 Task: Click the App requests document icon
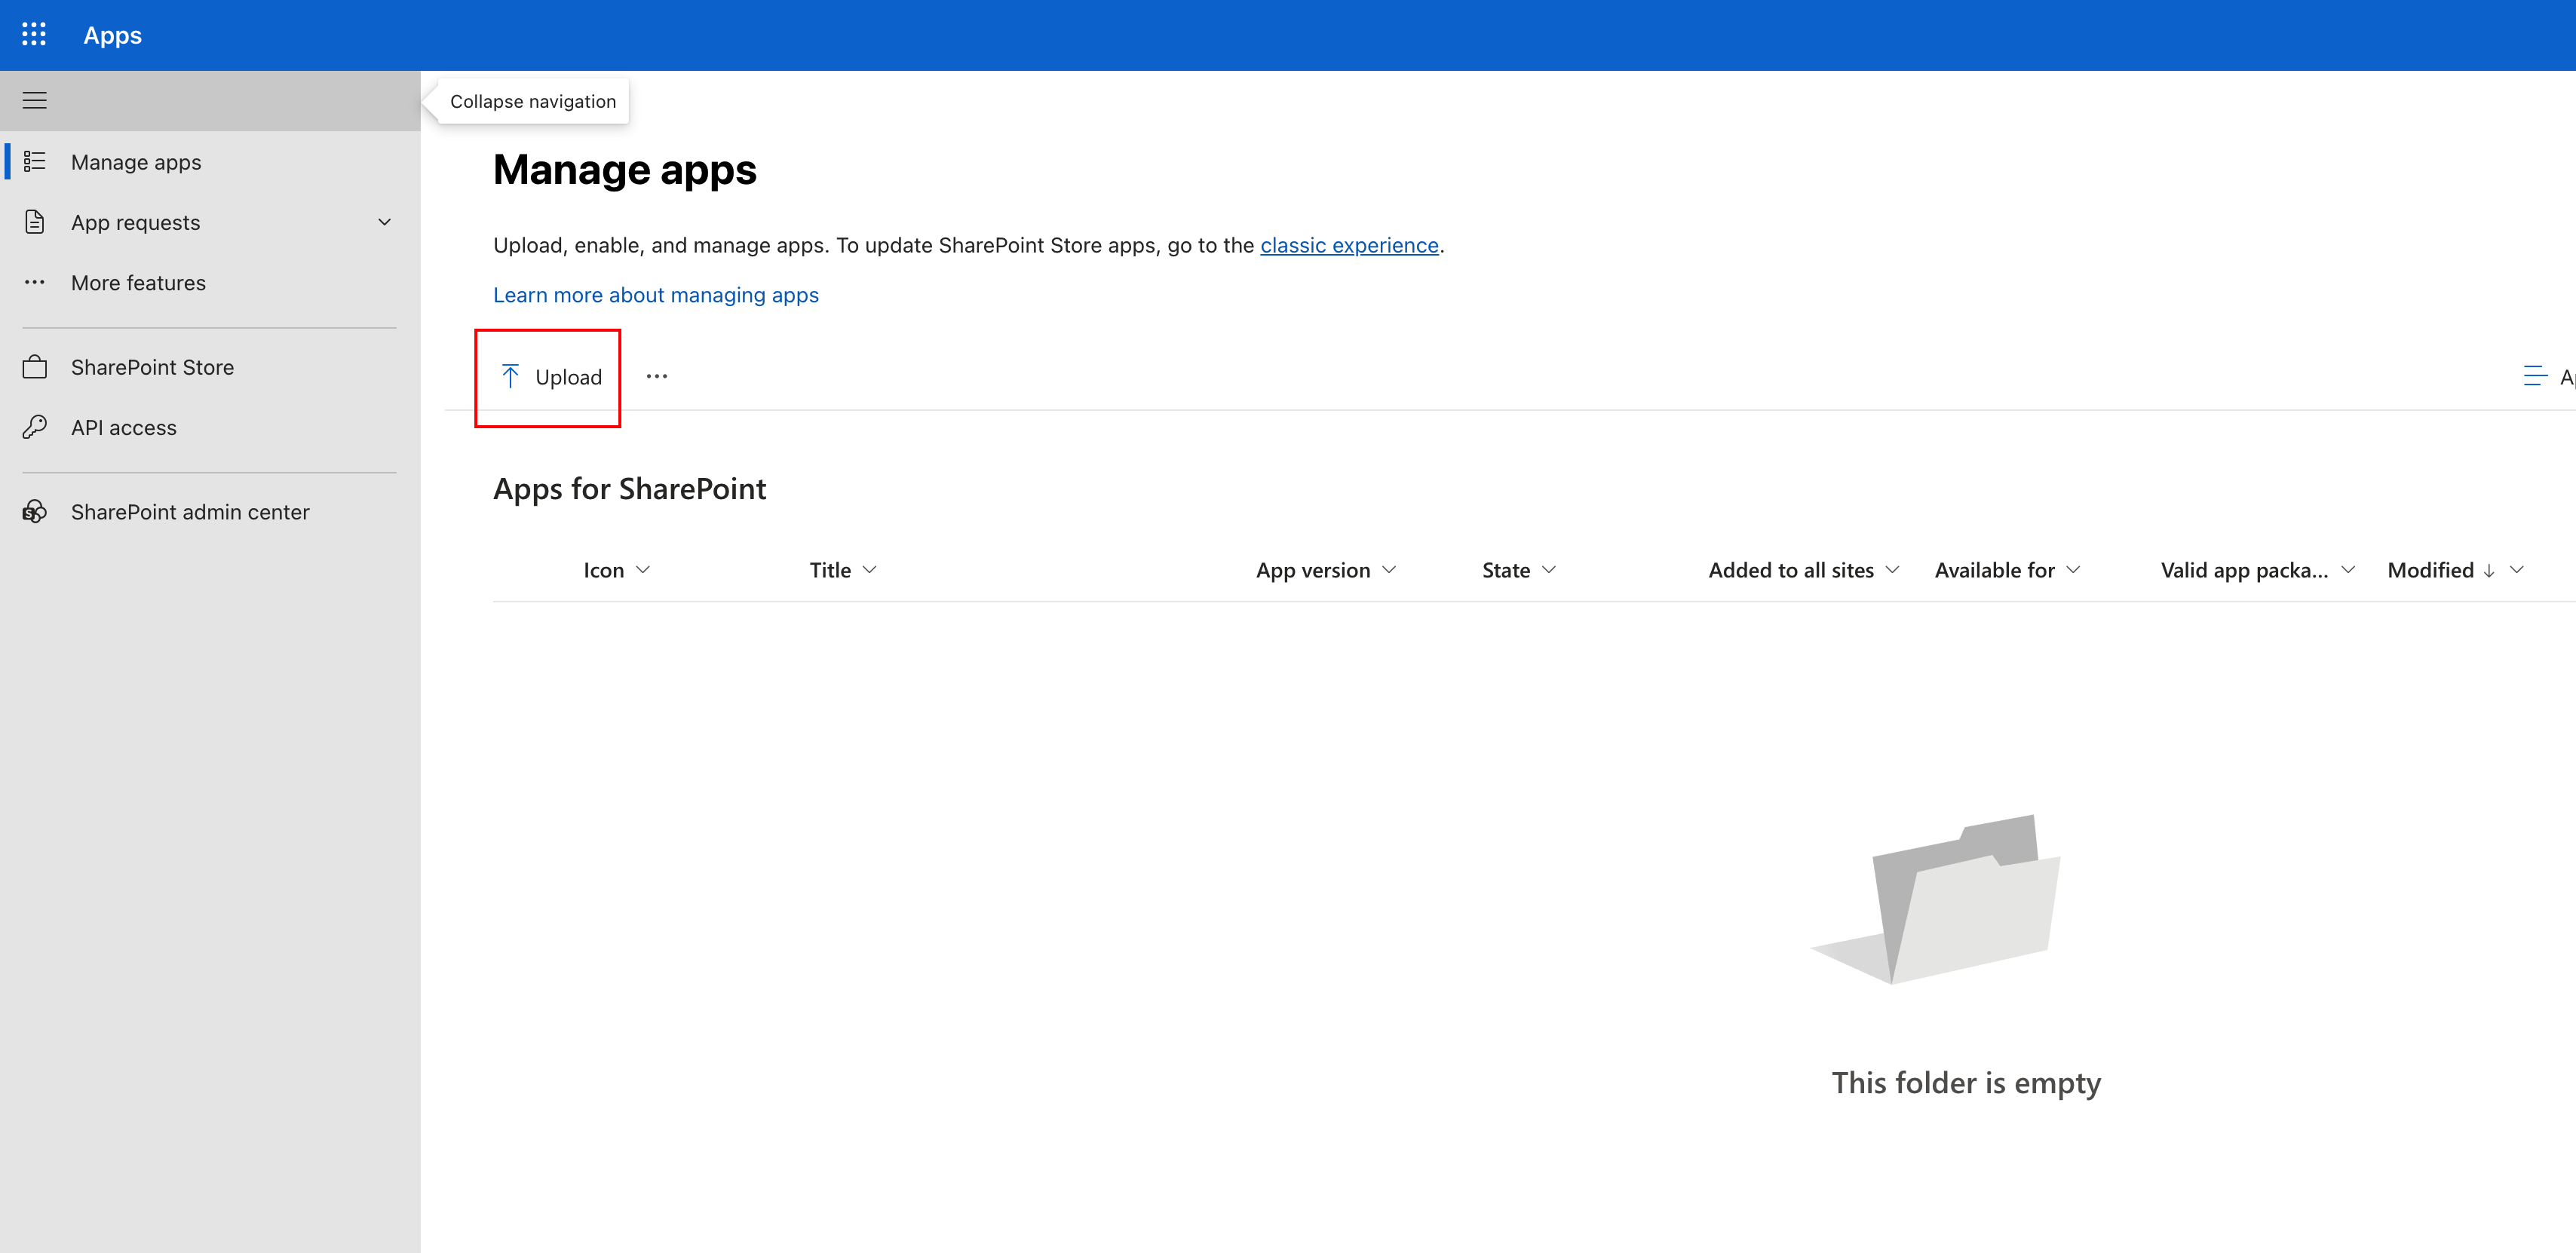[34, 221]
